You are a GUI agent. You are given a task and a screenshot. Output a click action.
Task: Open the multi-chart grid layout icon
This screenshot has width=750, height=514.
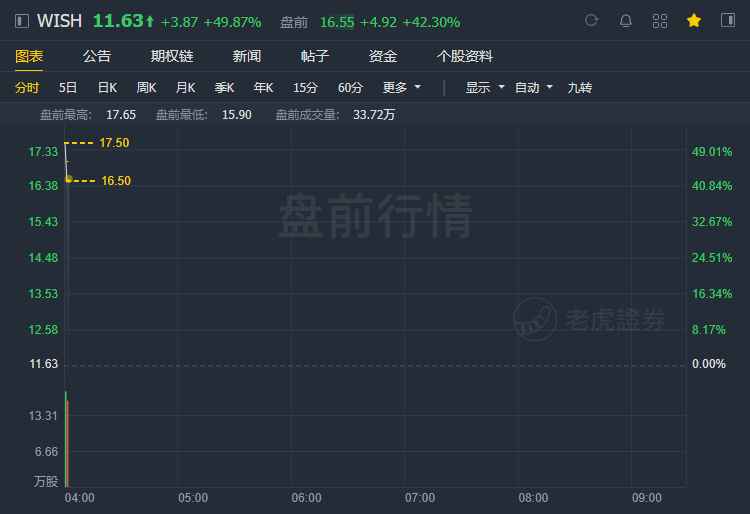(660, 21)
